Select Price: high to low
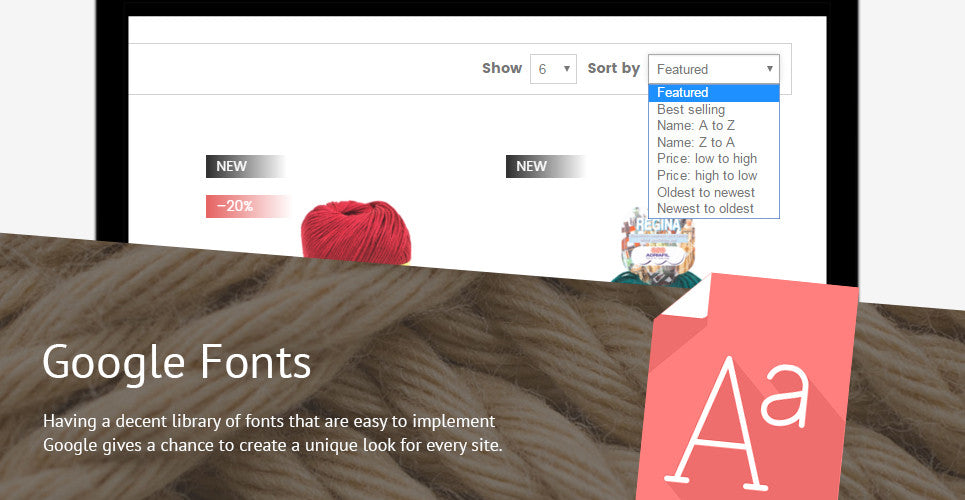This screenshot has width=965, height=500. click(x=713, y=175)
